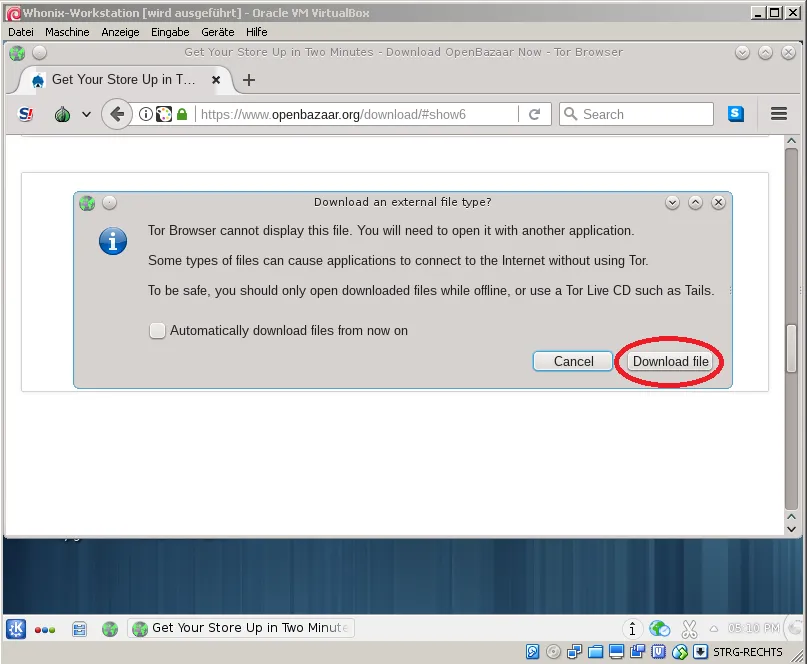Click the URL address field
The height and width of the screenshot is (664, 807).
pos(355,114)
